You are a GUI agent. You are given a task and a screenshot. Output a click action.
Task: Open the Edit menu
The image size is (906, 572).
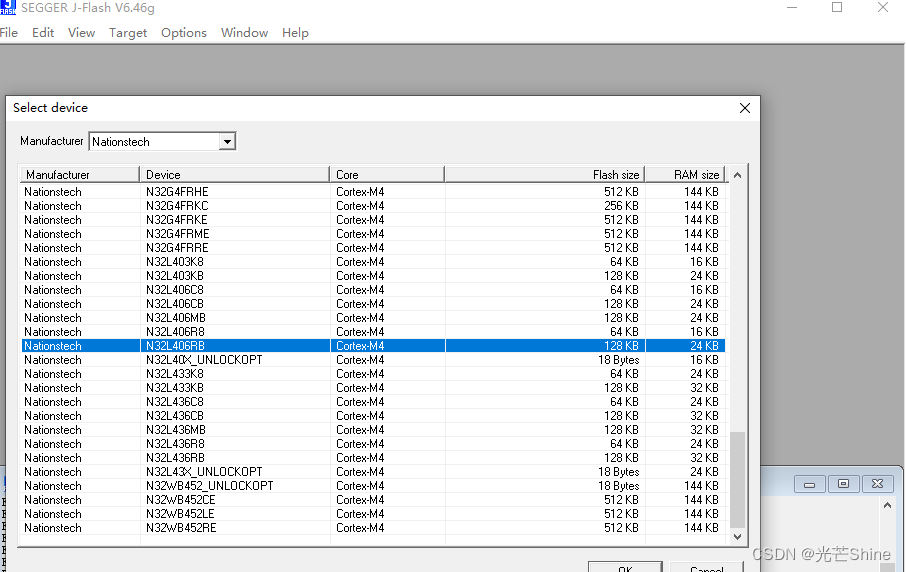[x=43, y=32]
